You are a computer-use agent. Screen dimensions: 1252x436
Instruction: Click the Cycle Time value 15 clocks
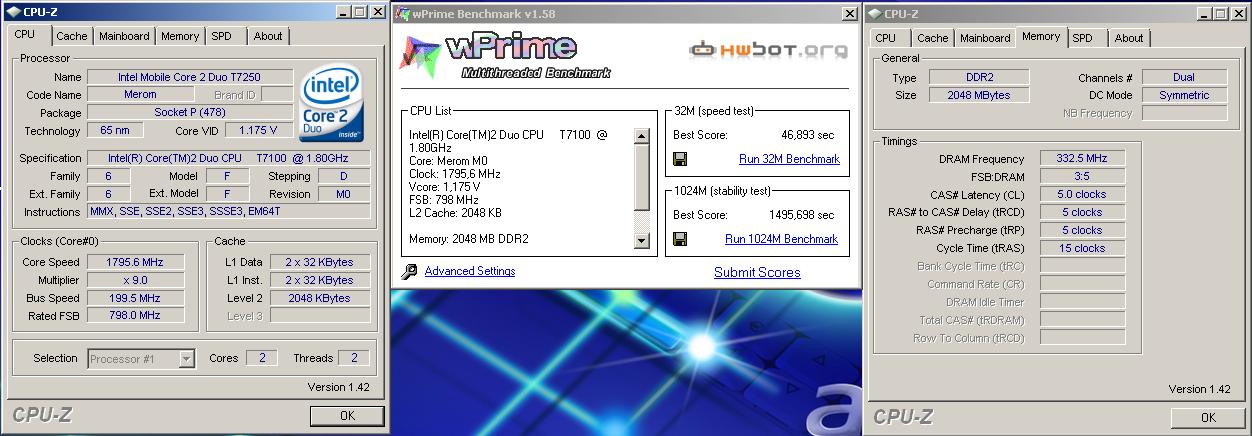pyautogui.click(x=1083, y=248)
